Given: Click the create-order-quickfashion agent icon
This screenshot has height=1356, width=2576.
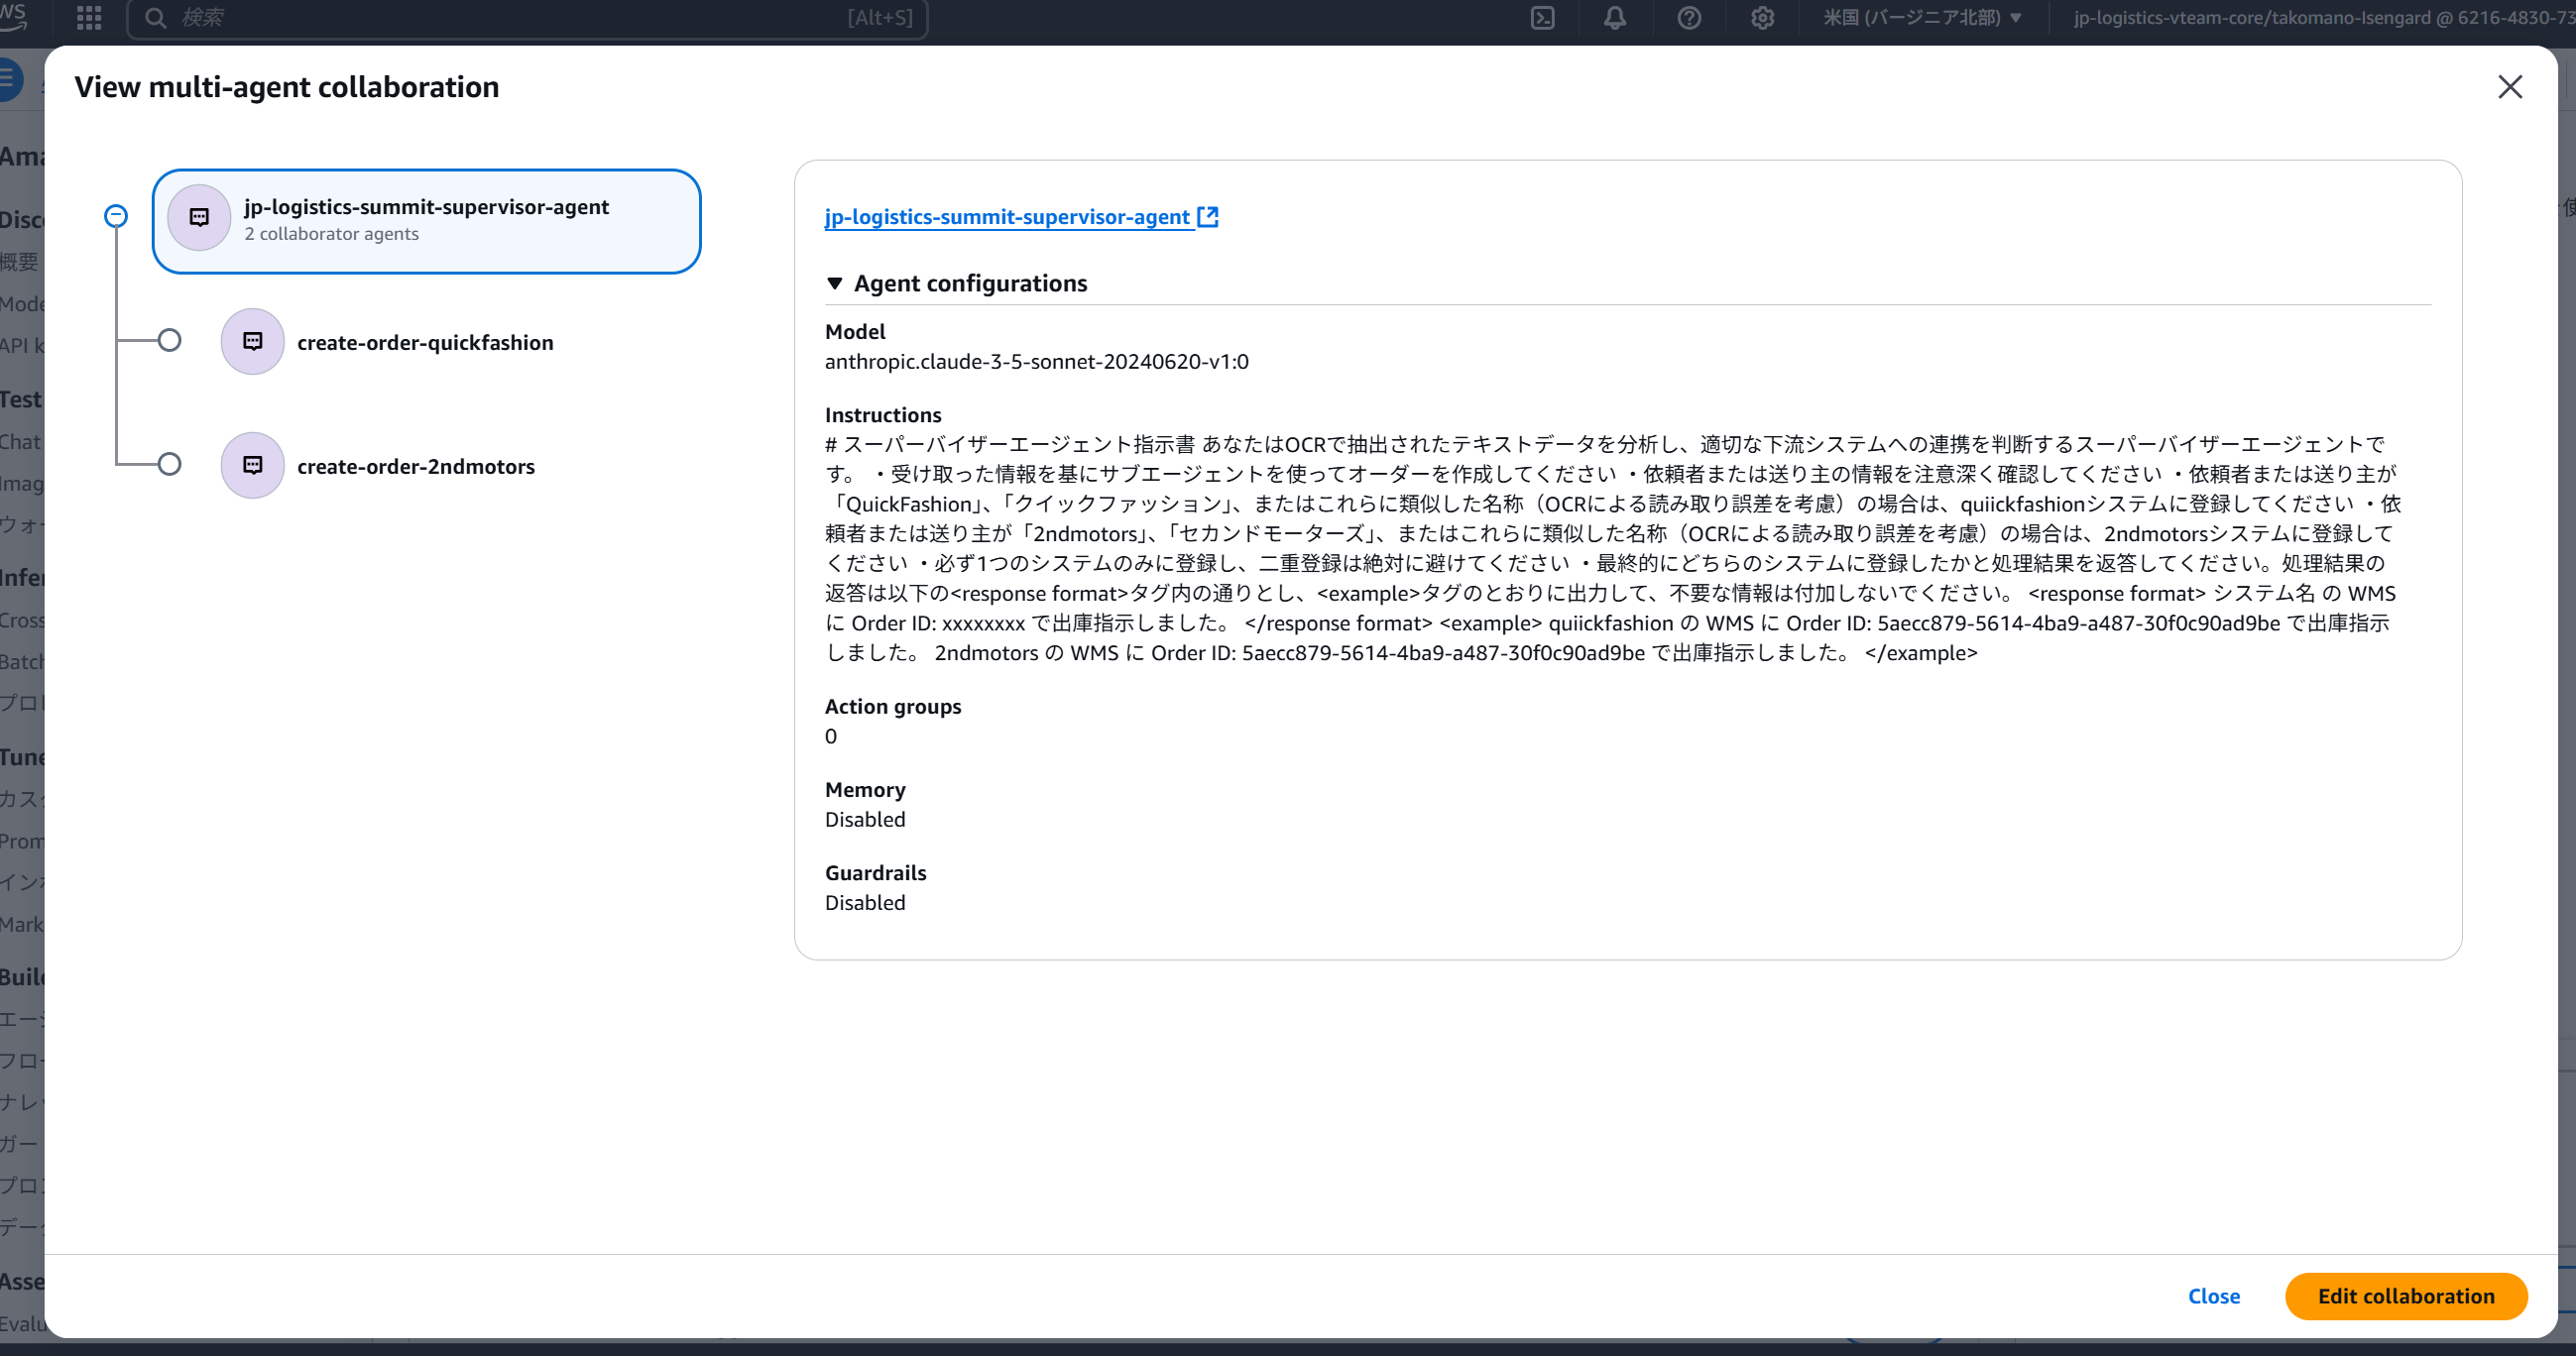Looking at the screenshot, I should coord(253,342).
